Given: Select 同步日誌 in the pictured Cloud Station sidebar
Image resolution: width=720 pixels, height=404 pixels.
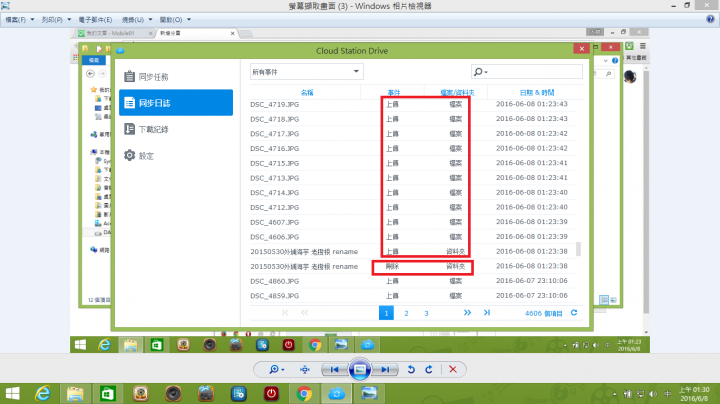Looking at the screenshot, I should (176, 102).
